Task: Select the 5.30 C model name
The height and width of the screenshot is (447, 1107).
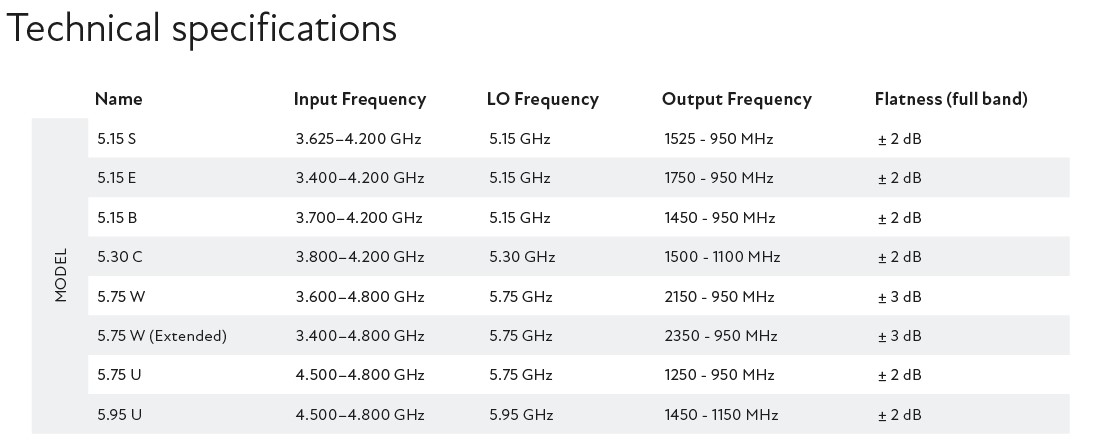Action: pos(119,257)
